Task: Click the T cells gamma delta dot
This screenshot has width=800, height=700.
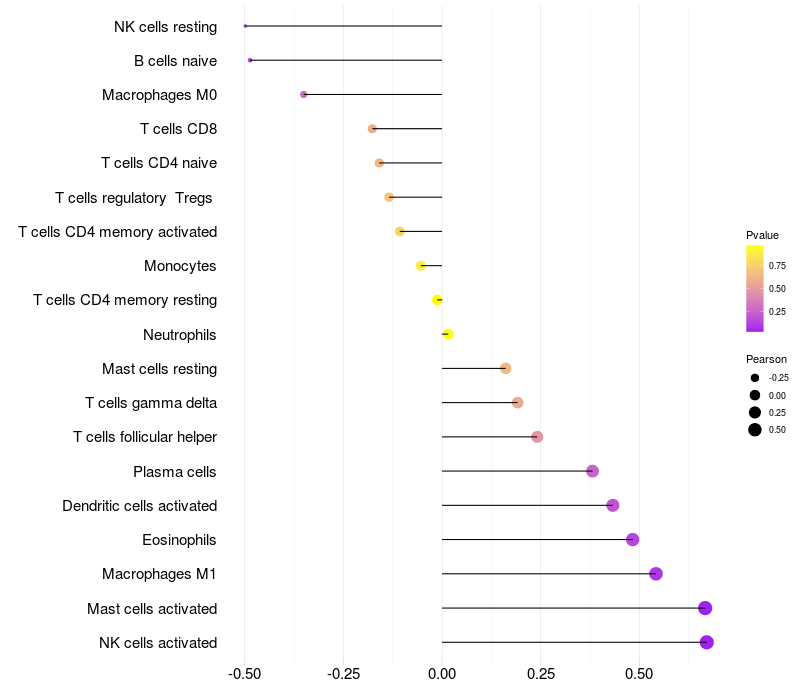Action: (x=517, y=403)
